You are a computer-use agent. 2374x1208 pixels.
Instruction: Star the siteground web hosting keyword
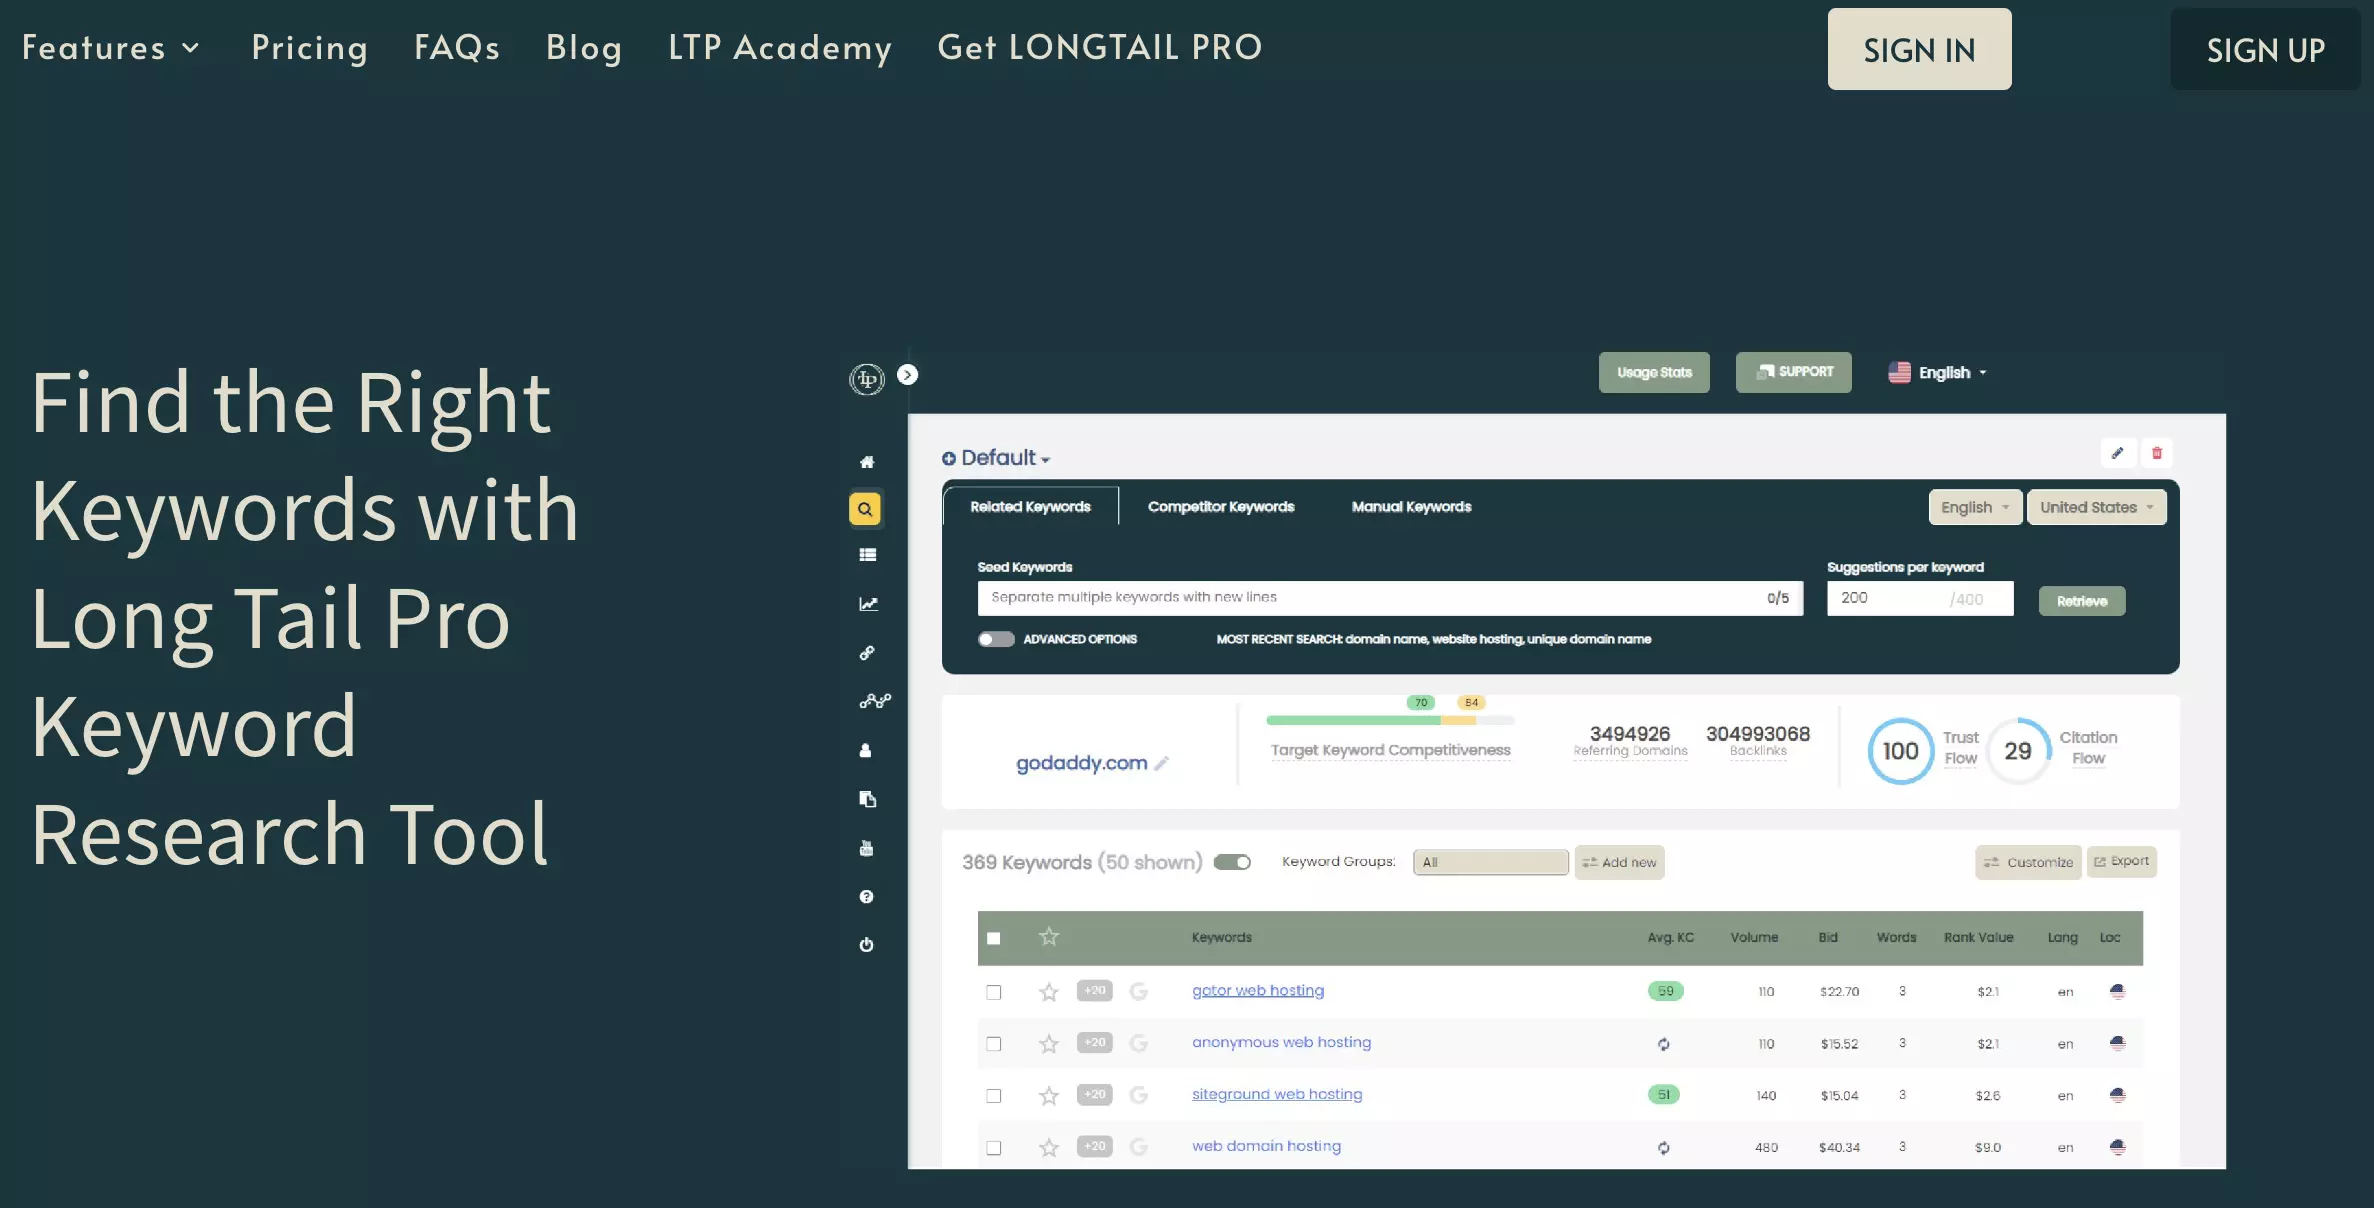pyautogui.click(x=1048, y=1096)
